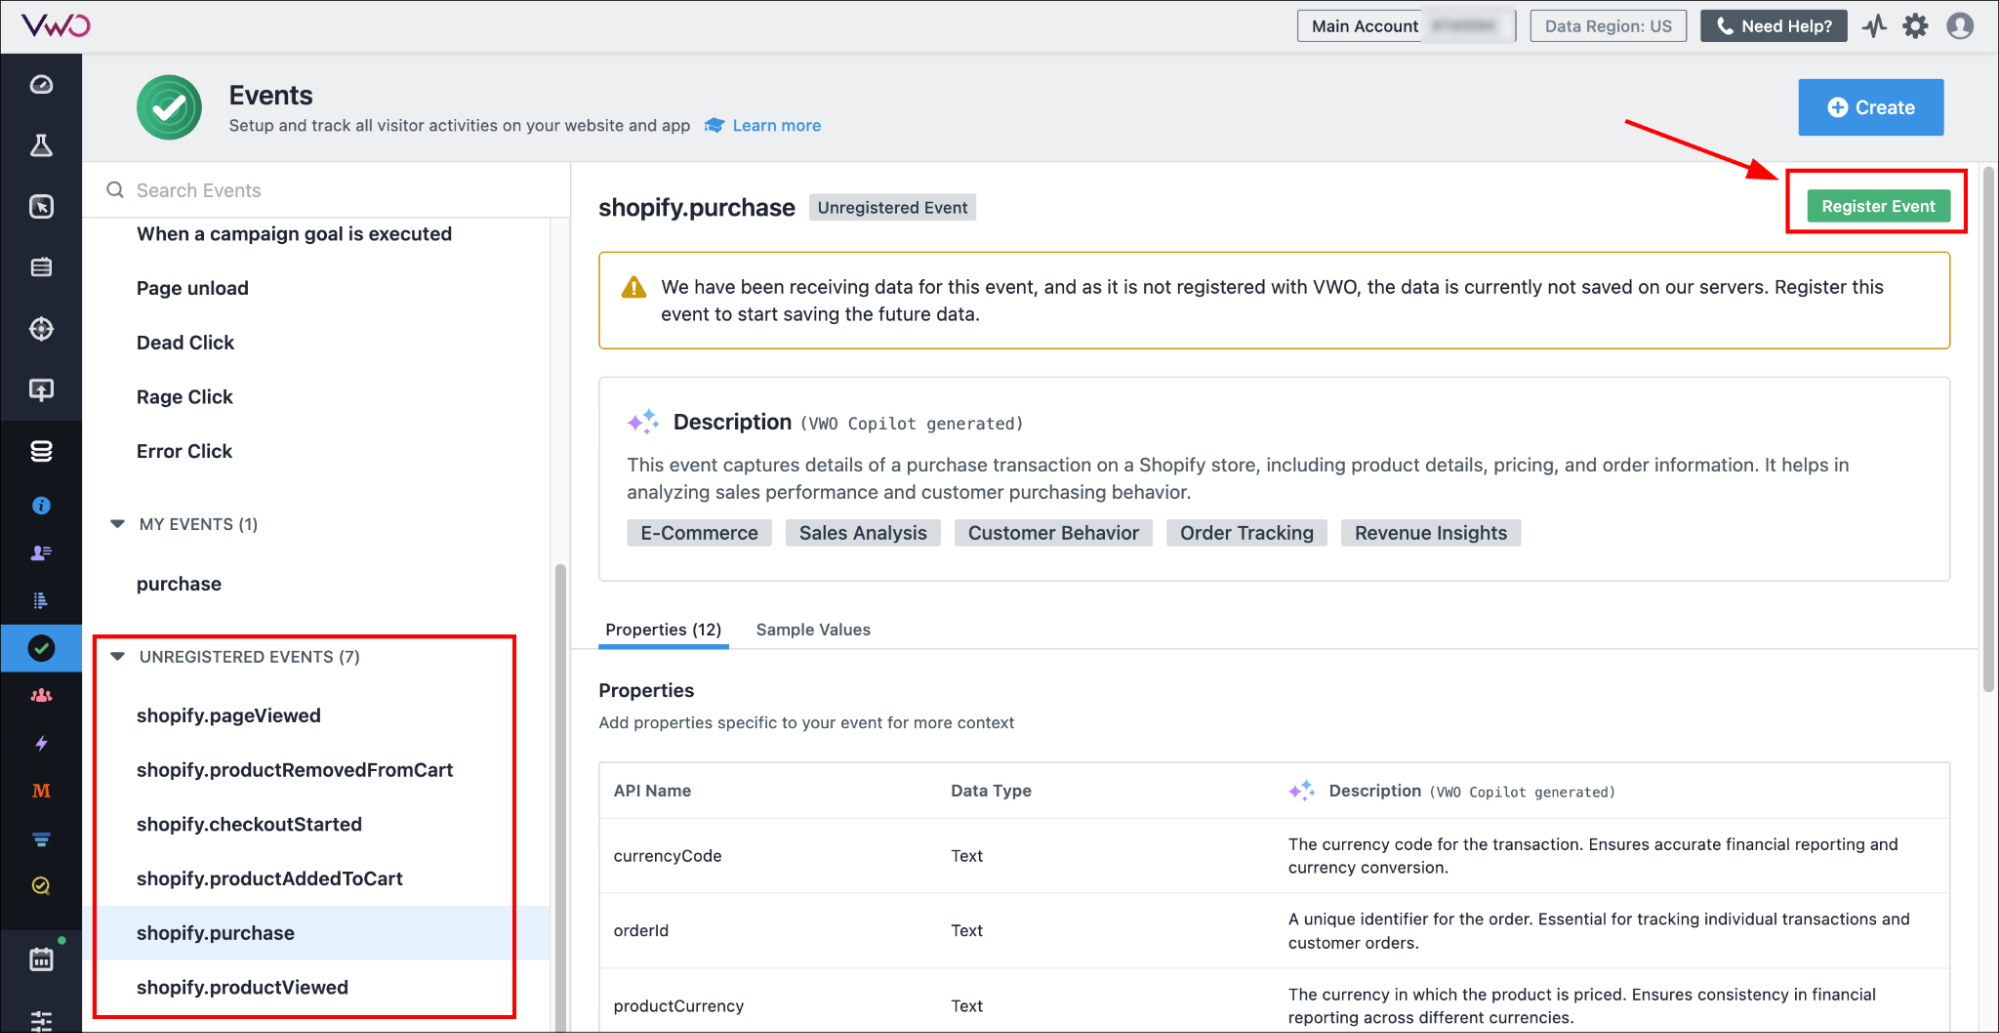1999x1033 pixels.
Task: Select the Error Click event
Action: [x=184, y=451]
